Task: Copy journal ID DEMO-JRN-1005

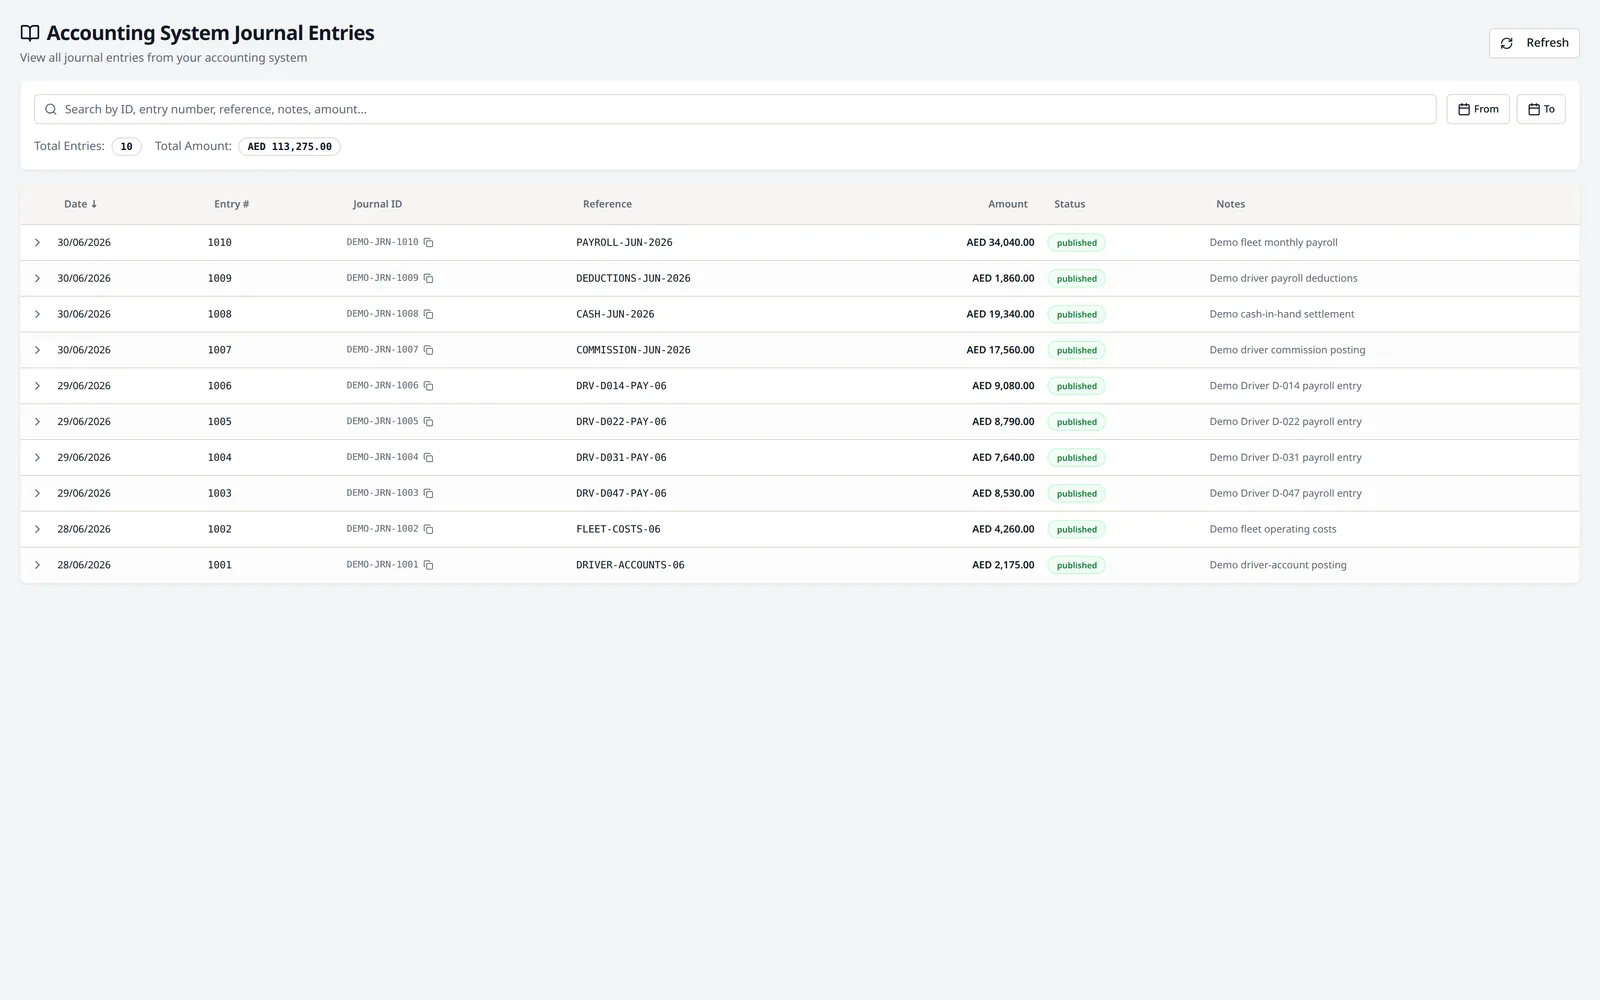Action: 428,422
